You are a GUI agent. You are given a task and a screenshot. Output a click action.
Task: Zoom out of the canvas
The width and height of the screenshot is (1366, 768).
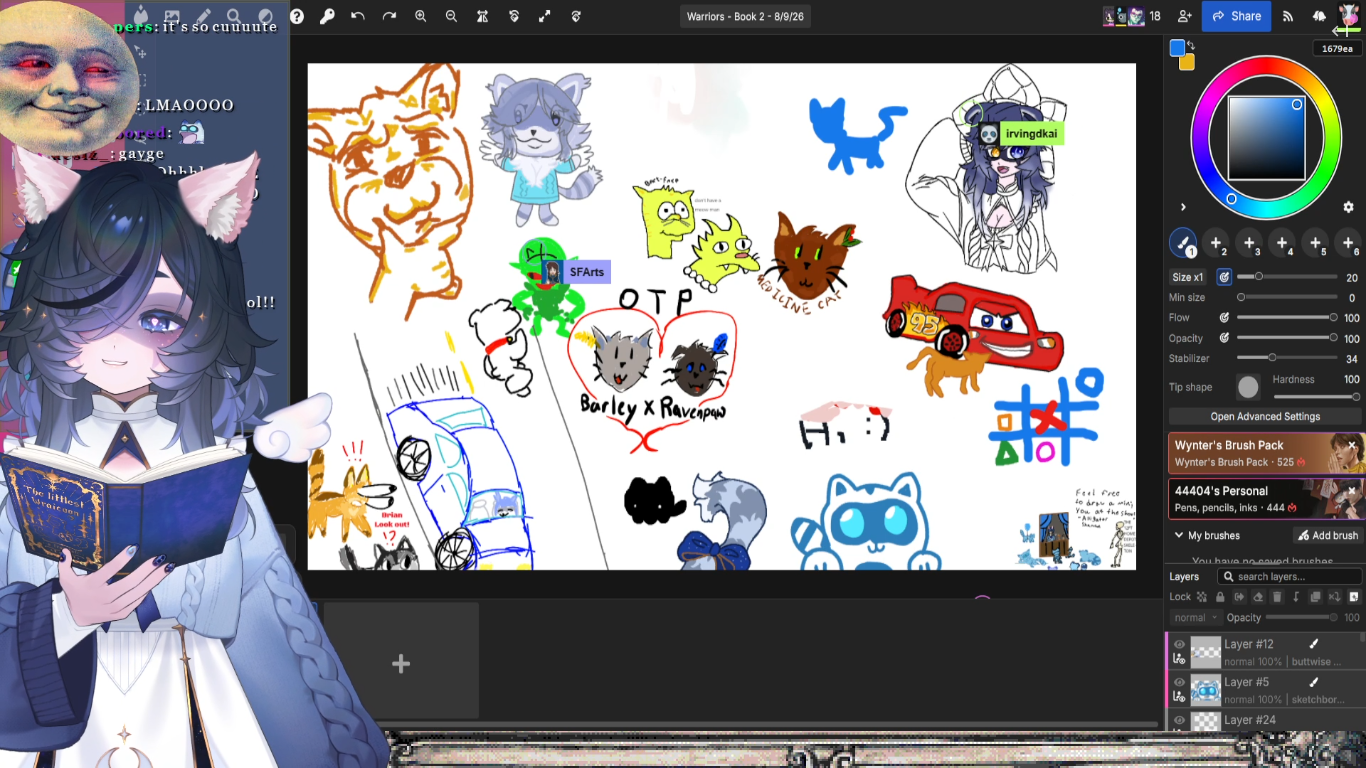[x=451, y=16]
